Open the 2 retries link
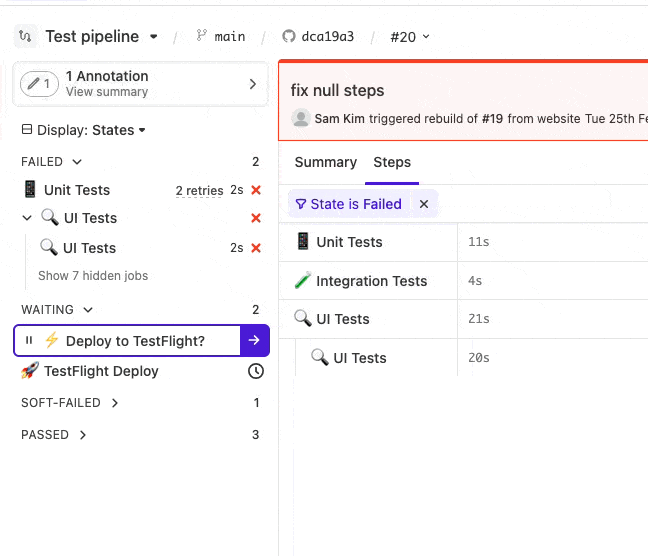 coord(199,190)
